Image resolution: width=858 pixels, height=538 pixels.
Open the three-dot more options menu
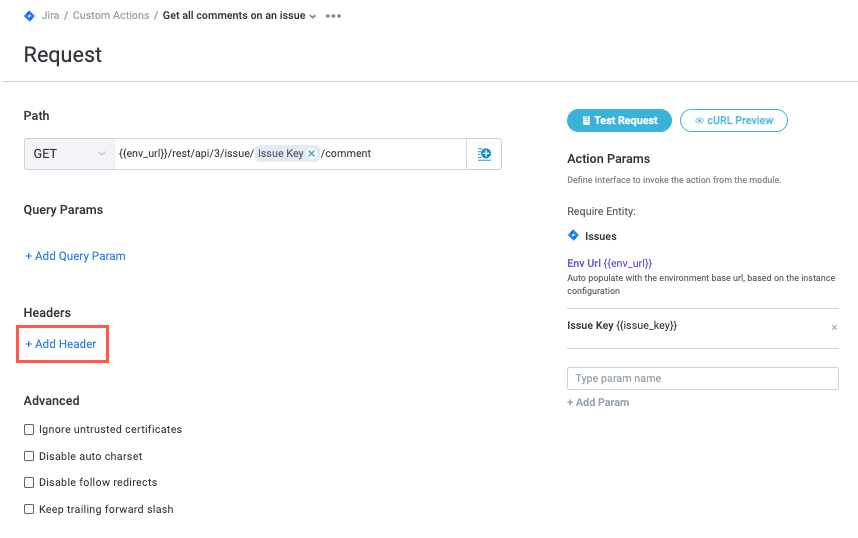(x=333, y=16)
